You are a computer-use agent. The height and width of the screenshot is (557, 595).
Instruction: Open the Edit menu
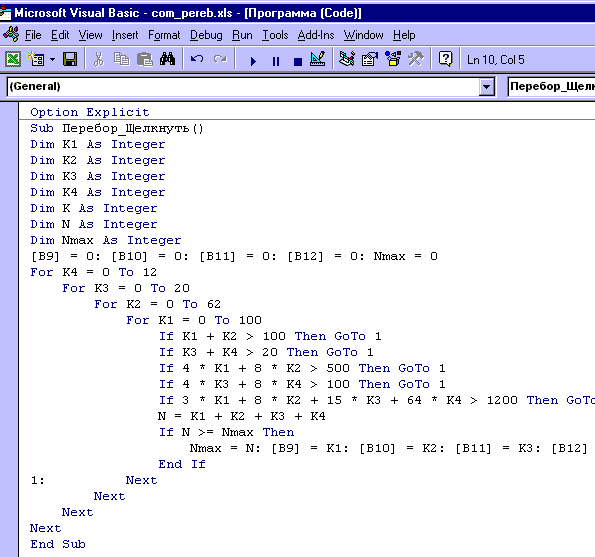click(60, 35)
